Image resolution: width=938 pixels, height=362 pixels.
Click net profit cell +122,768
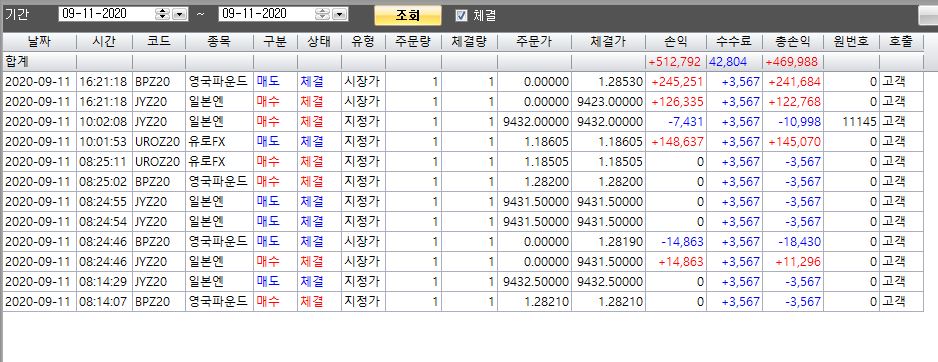(794, 102)
